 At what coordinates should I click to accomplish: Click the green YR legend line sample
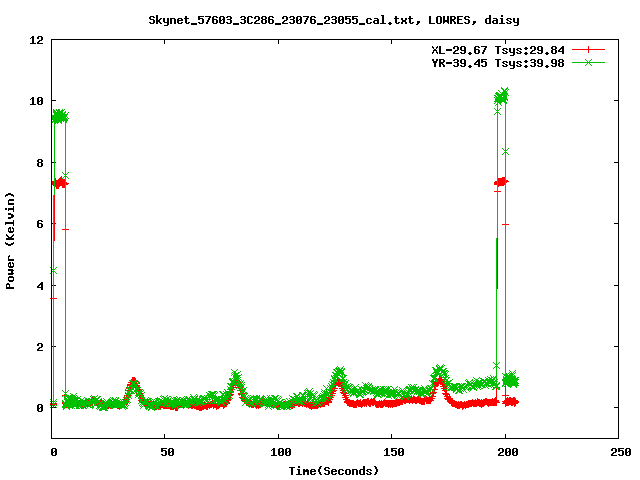(x=588, y=62)
